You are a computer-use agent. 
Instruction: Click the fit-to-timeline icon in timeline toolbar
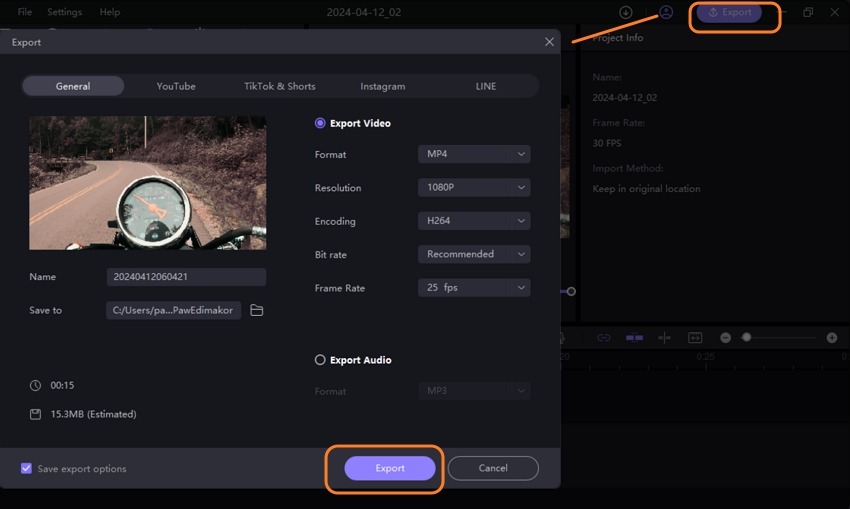(x=695, y=338)
